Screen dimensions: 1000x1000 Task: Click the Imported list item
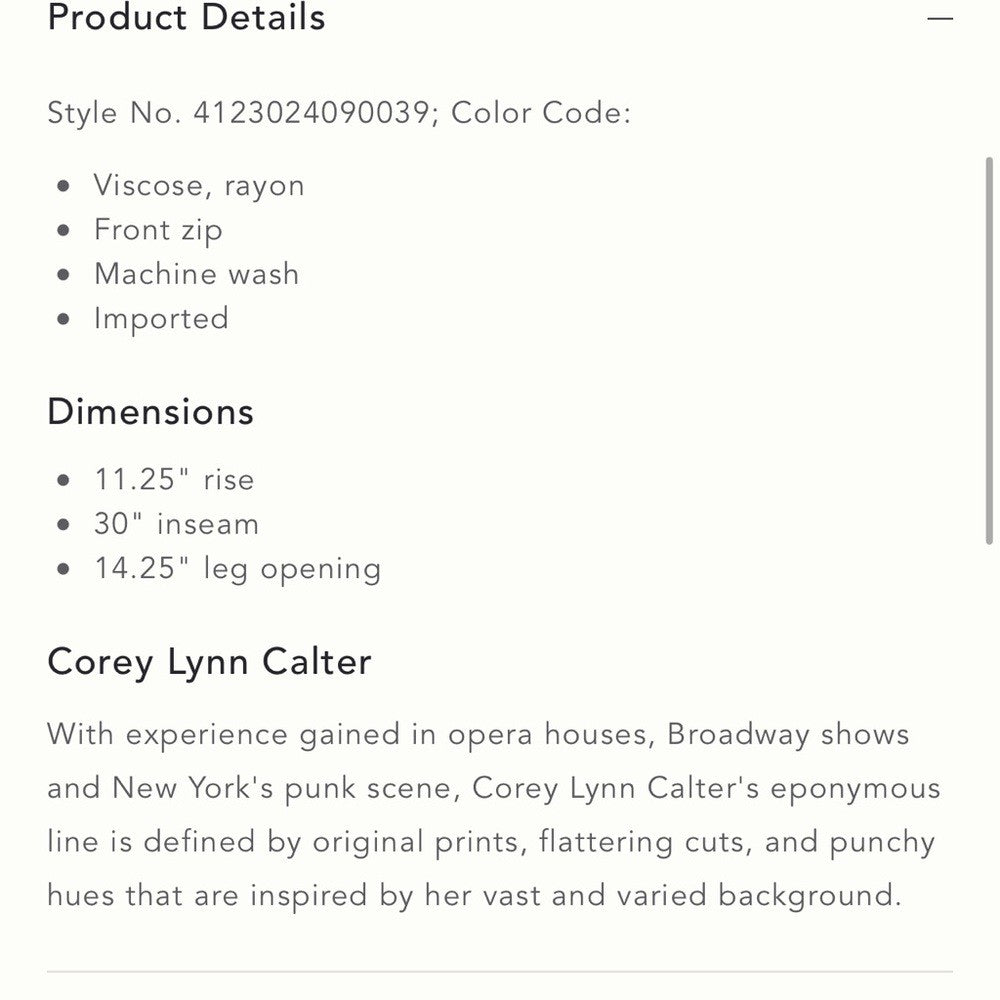coord(161,319)
